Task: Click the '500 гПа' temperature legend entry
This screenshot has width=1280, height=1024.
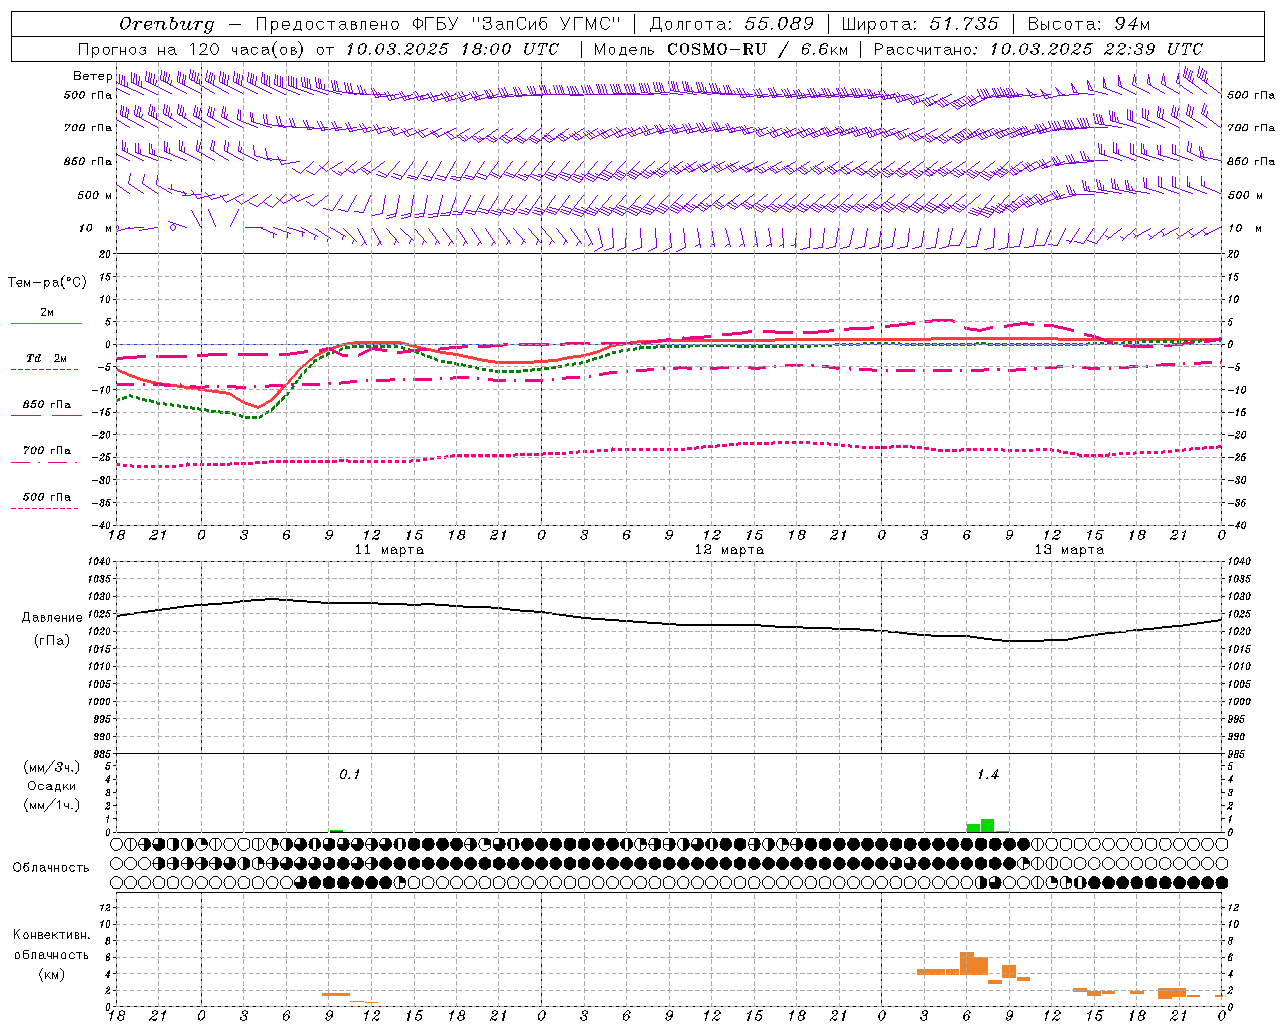Action: [x=46, y=496]
